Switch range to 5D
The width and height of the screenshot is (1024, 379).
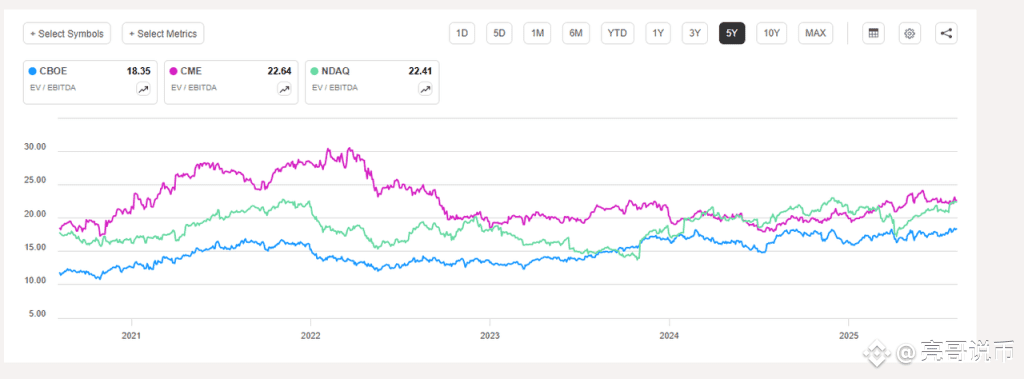pyautogui.click(x=500, y=33)
